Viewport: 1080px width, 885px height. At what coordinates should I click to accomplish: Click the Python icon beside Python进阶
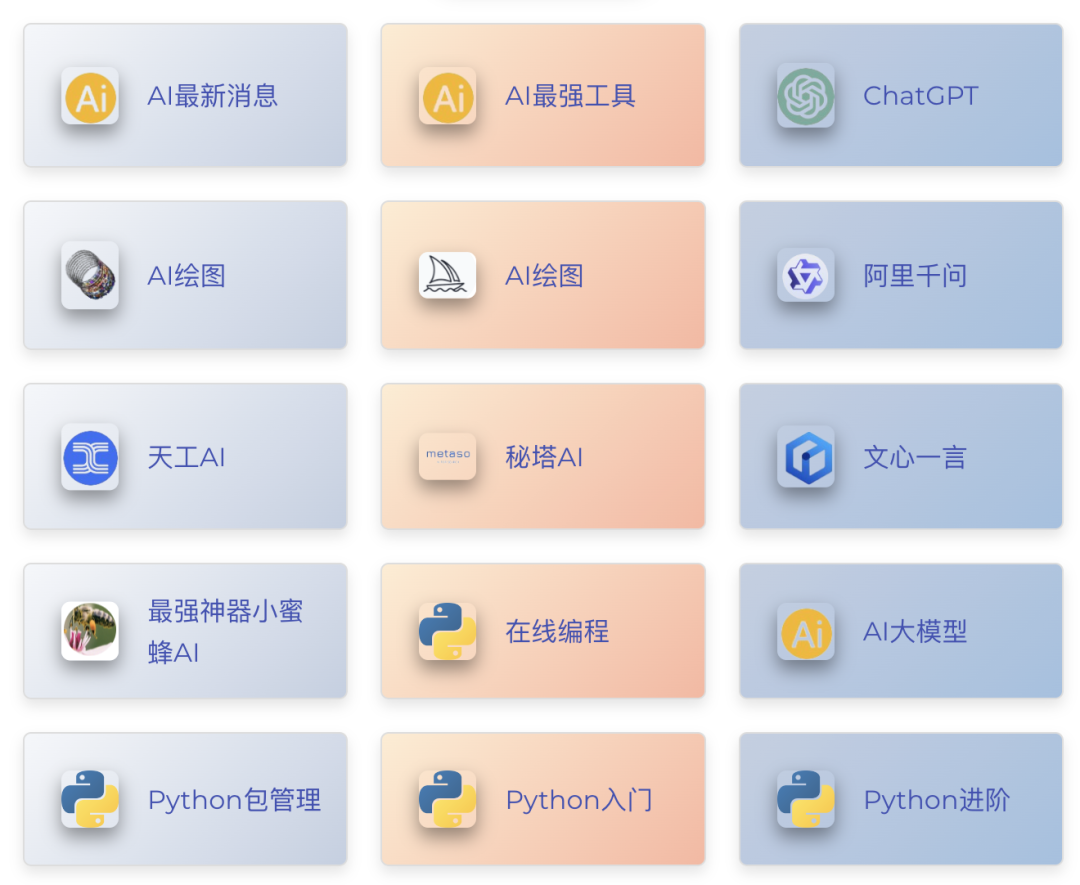(x=806, y=799)
